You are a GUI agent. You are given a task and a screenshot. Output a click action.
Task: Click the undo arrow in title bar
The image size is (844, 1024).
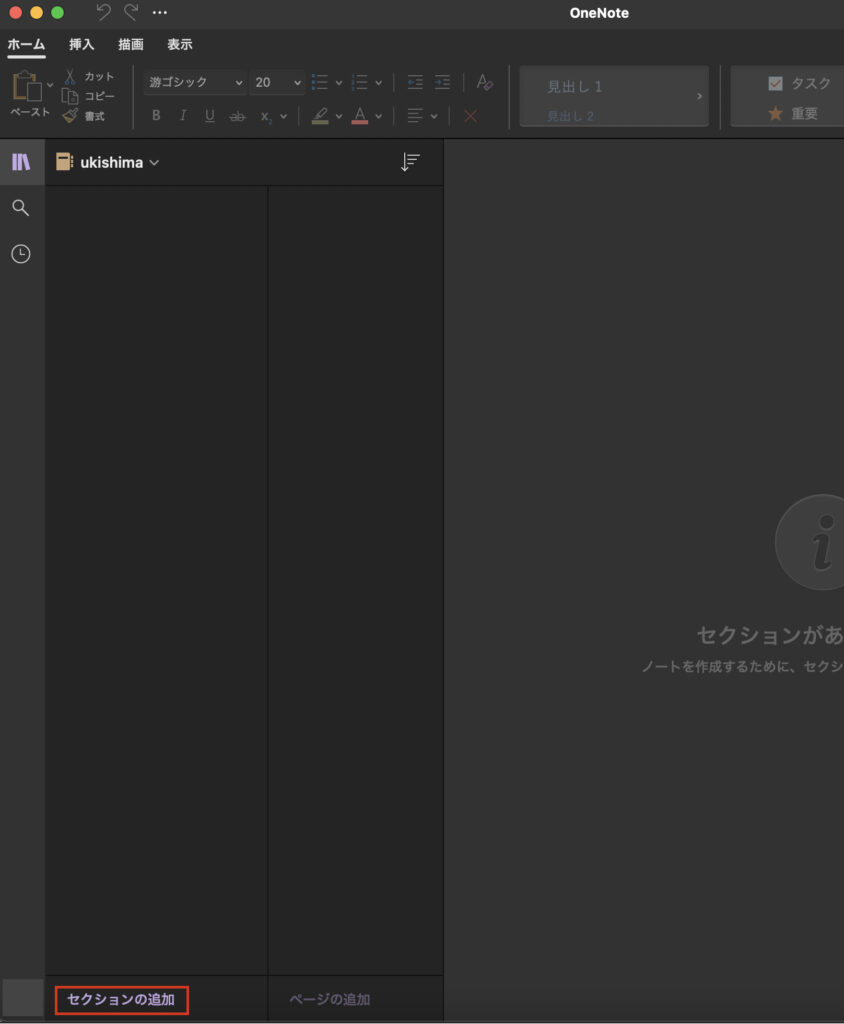103,13
